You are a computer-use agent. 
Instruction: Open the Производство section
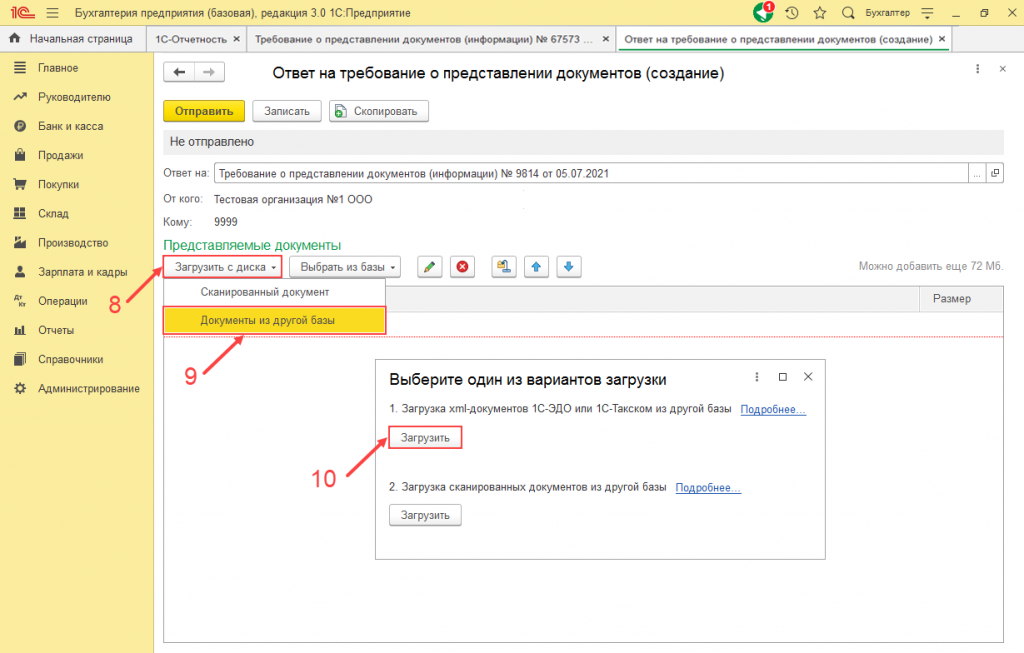click(x=72, y=243)
